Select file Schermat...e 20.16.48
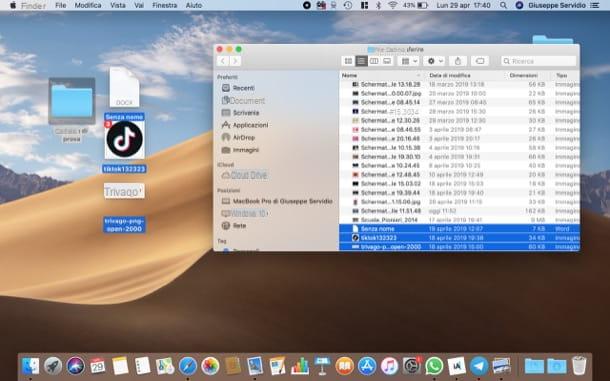The width and height of the screenshot is (610, 381). (x=459, y=139)
